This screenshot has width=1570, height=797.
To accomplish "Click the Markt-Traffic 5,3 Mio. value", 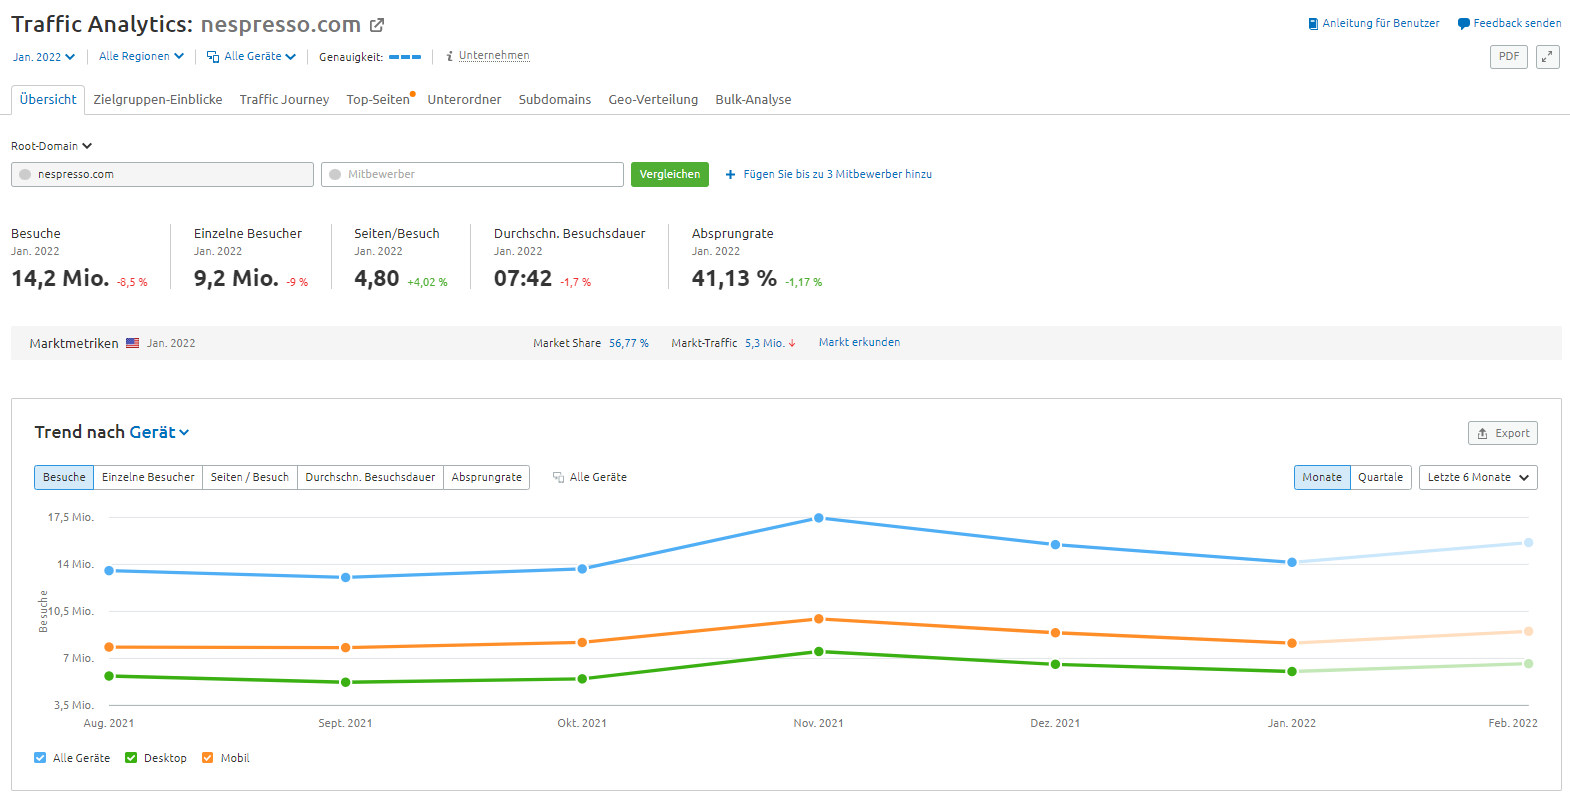I will coord(764,343).
